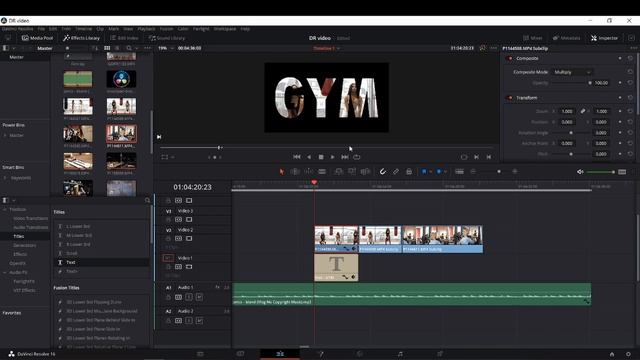
Task: Open the Workspace menu
Action: tap(225, 29)
